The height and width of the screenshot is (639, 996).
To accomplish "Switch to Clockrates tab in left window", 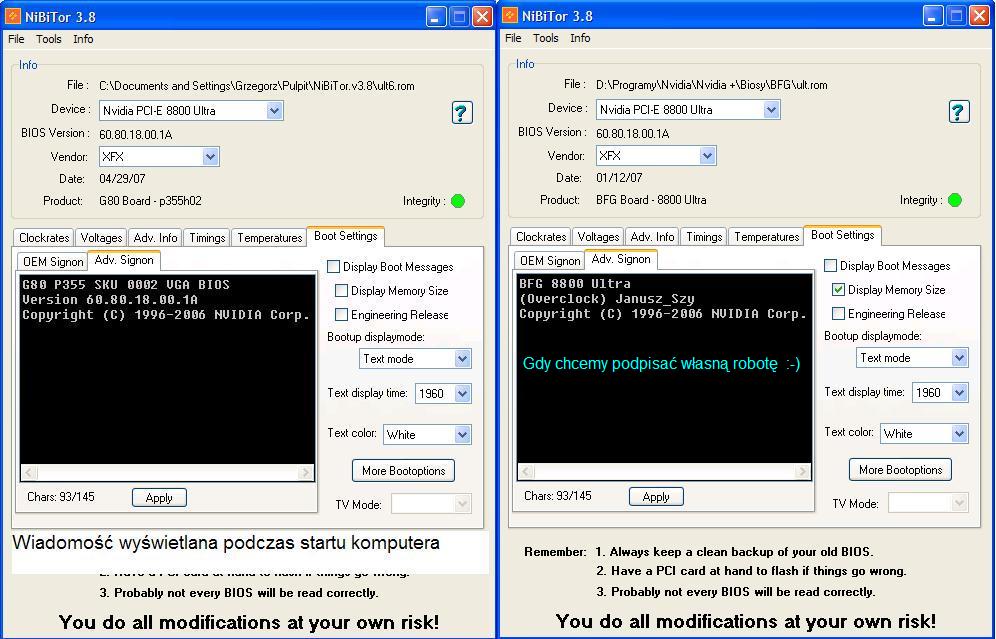I will click(44, 238).
